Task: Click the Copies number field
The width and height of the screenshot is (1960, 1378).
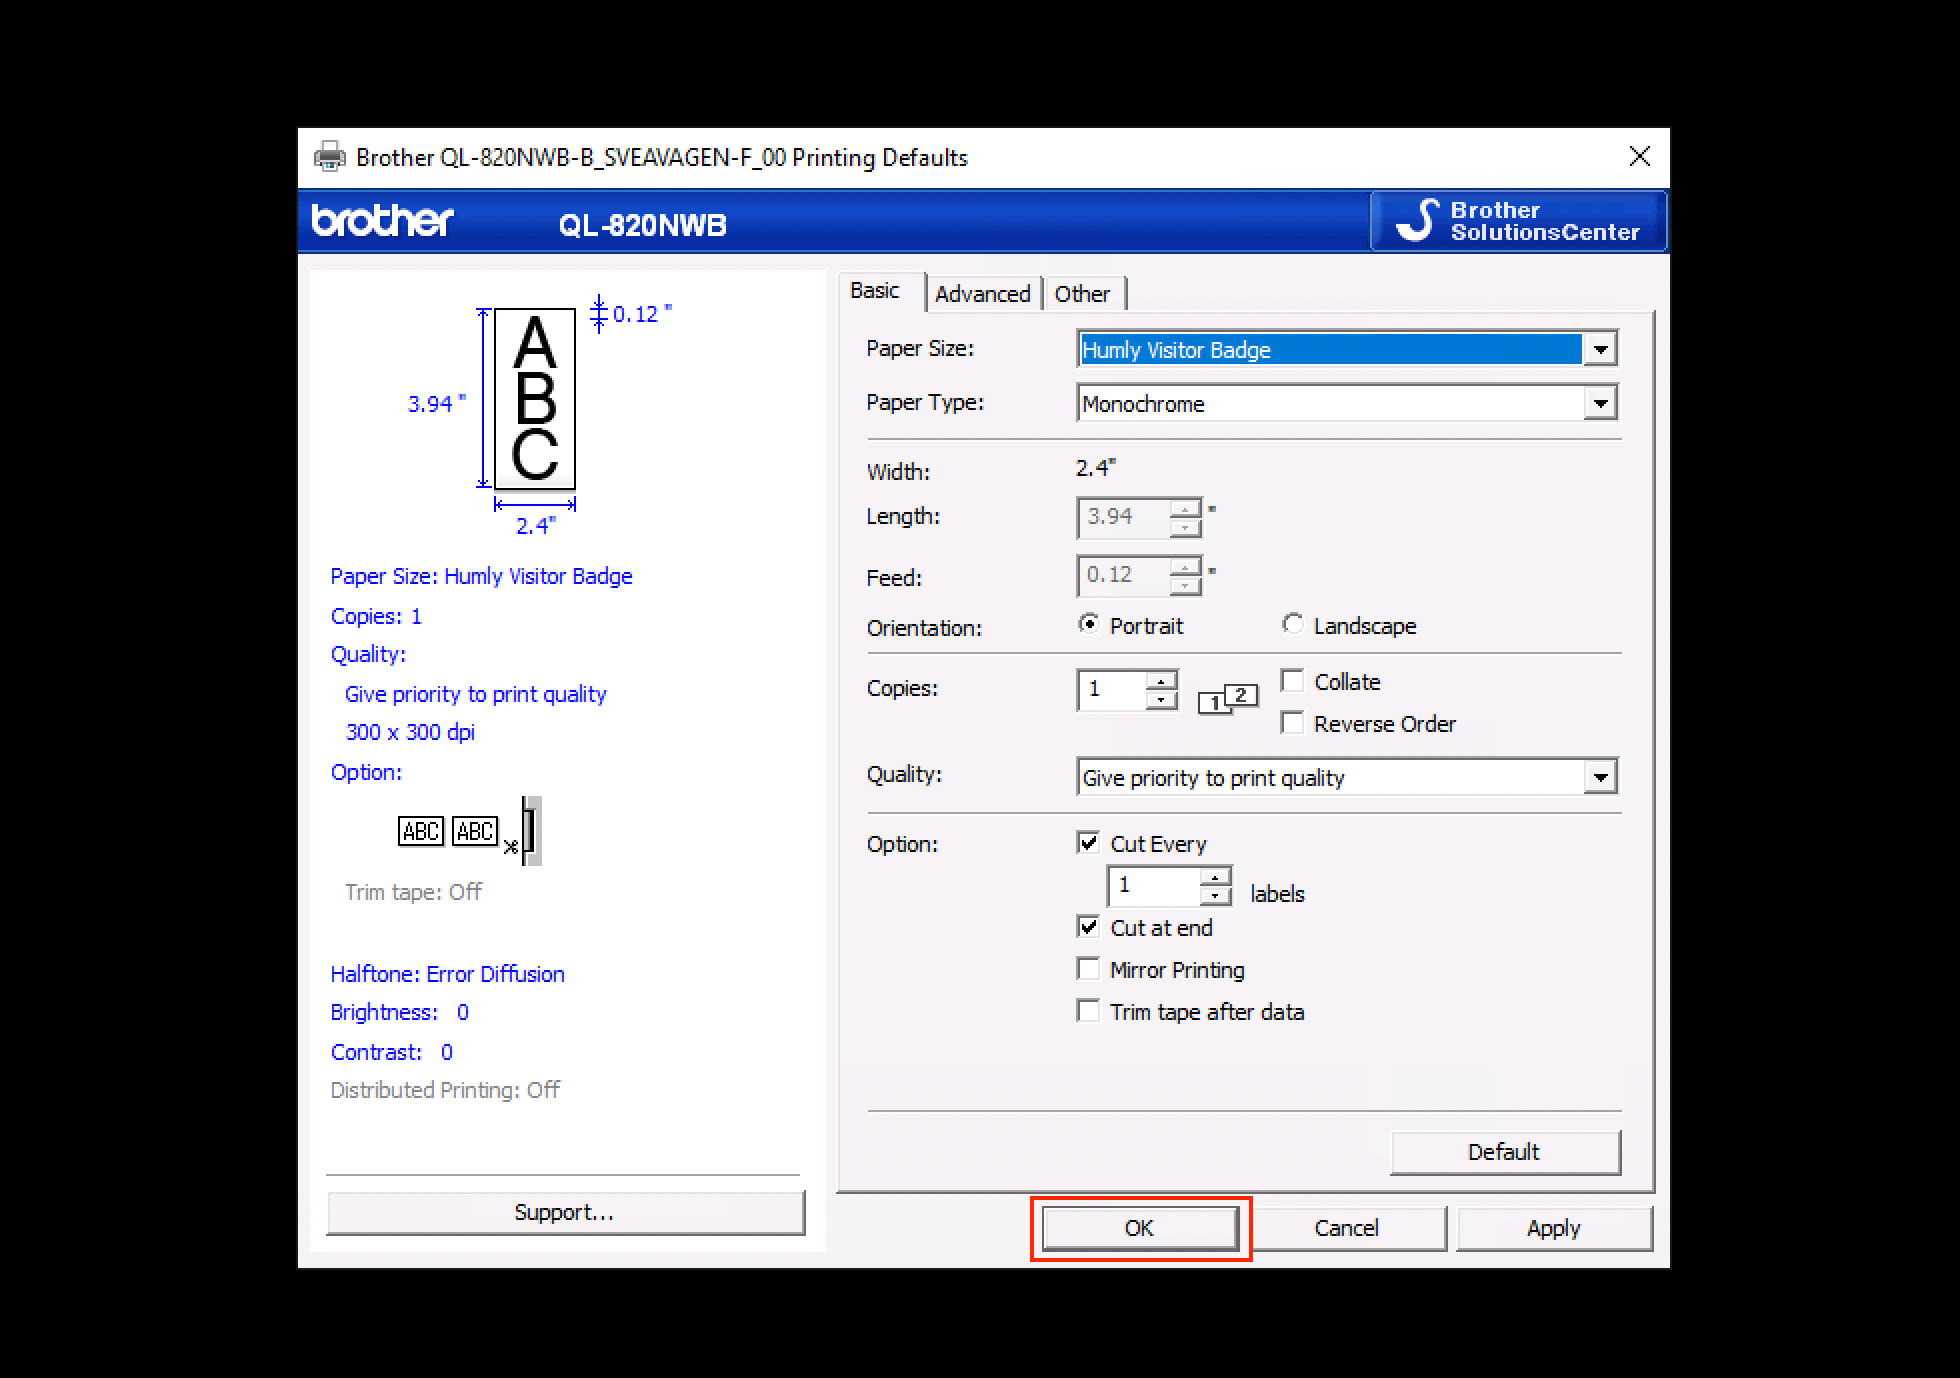Action: 1112,690
